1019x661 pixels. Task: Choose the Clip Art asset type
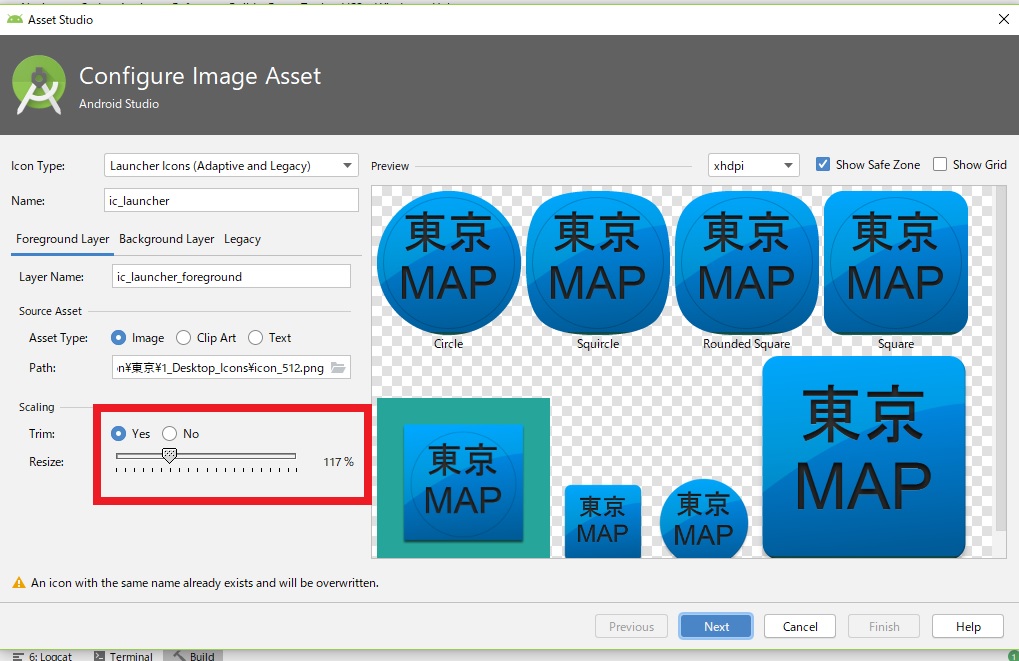184,338
